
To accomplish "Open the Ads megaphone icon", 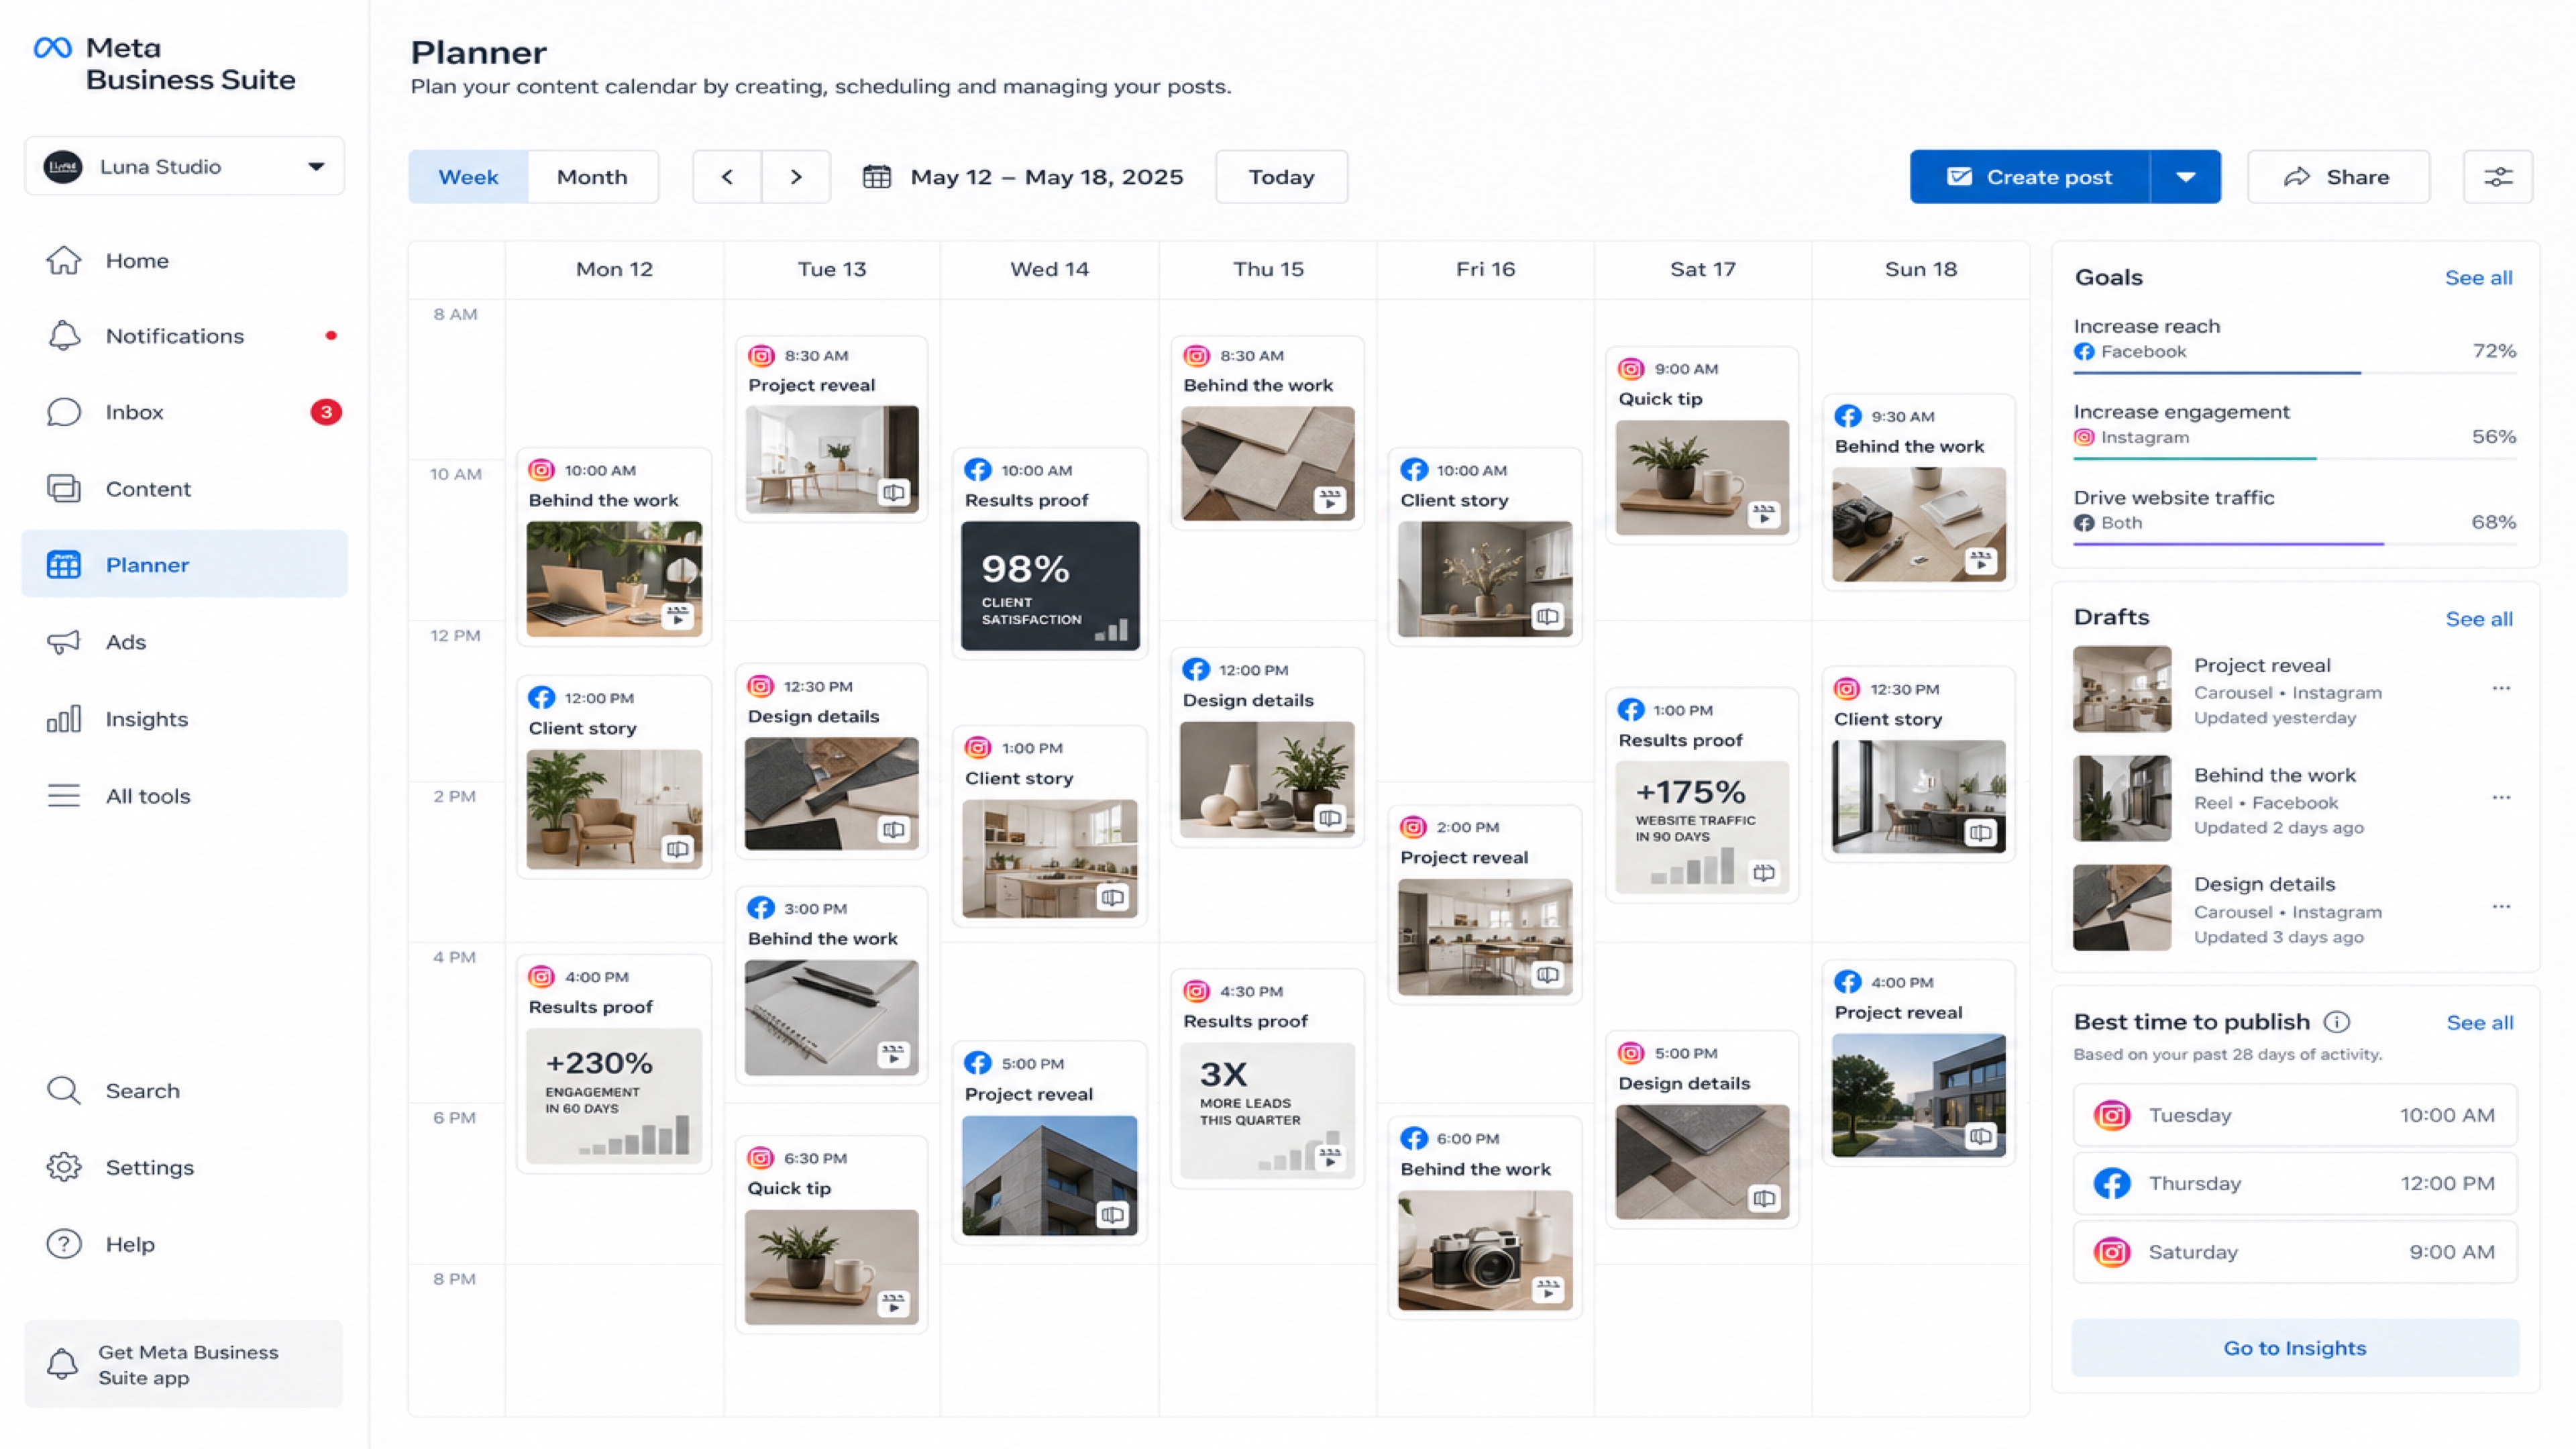I will [64, 642].
